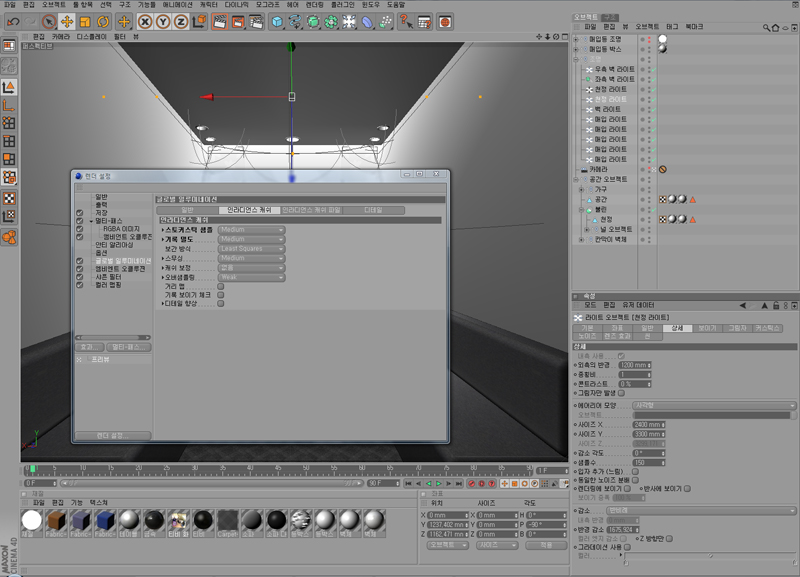The height and width of the screenshot is (577, 800).
Task: Click the Undo arrow in the top toolbar
Action: pos(13,21)
